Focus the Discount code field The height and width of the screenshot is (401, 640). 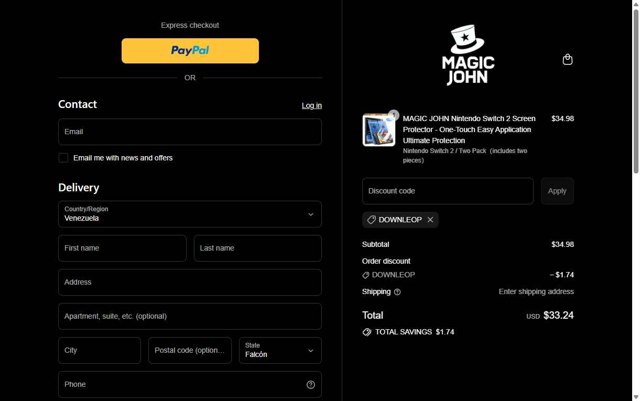pos(448,191)
